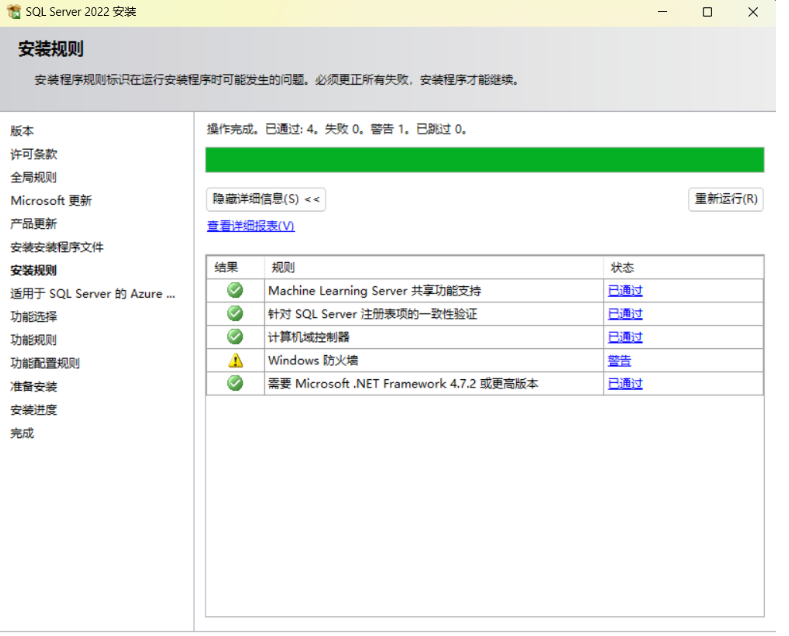This screenshot has height=636, width=789.
Task: Select 安装安装程序文件 step in the sidebar
Action: (57, 247)
